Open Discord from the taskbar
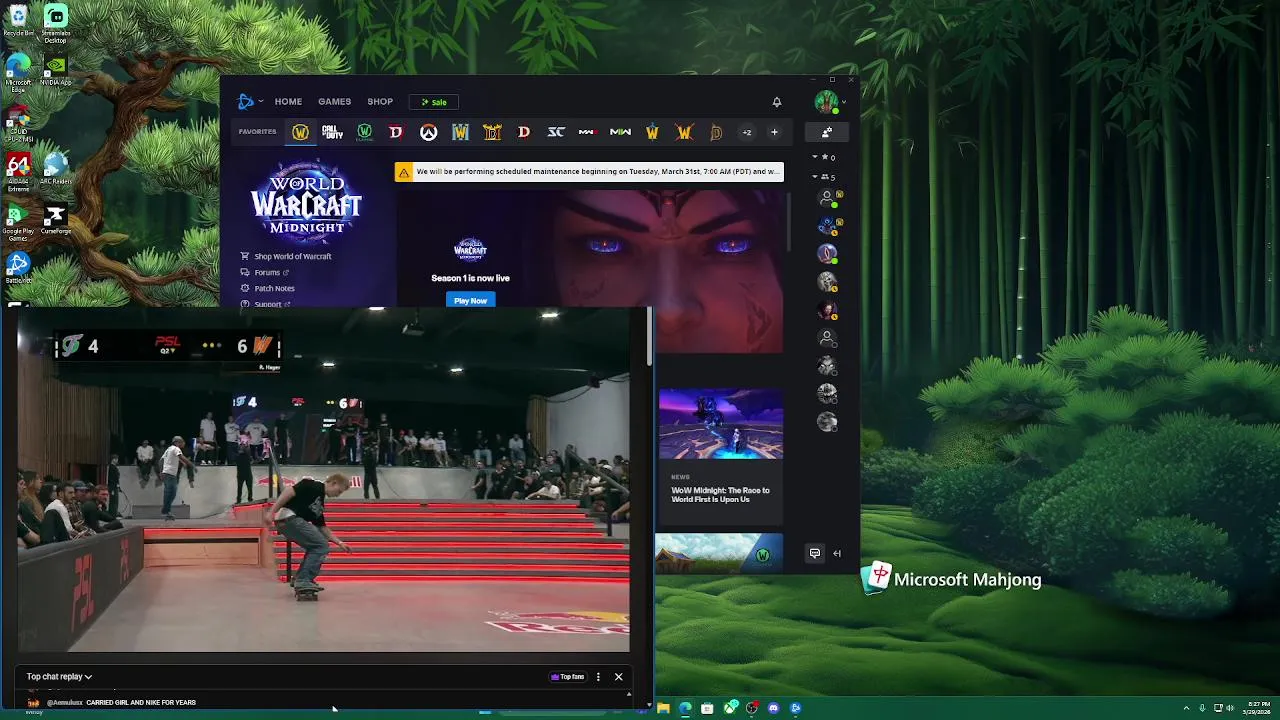Screen dimensions: 1280x720 click(773, 708)
